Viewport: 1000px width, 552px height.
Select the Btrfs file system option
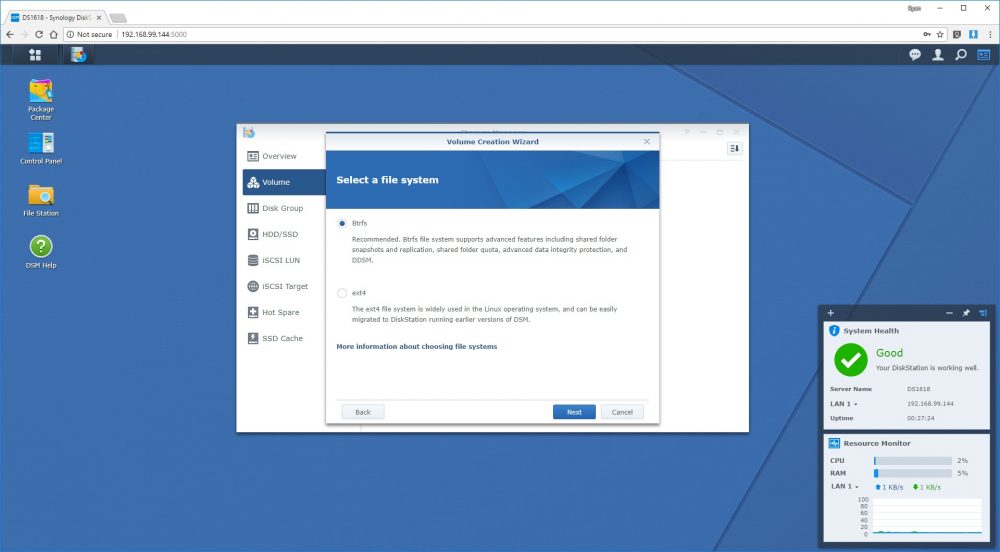tap(342, 223)
